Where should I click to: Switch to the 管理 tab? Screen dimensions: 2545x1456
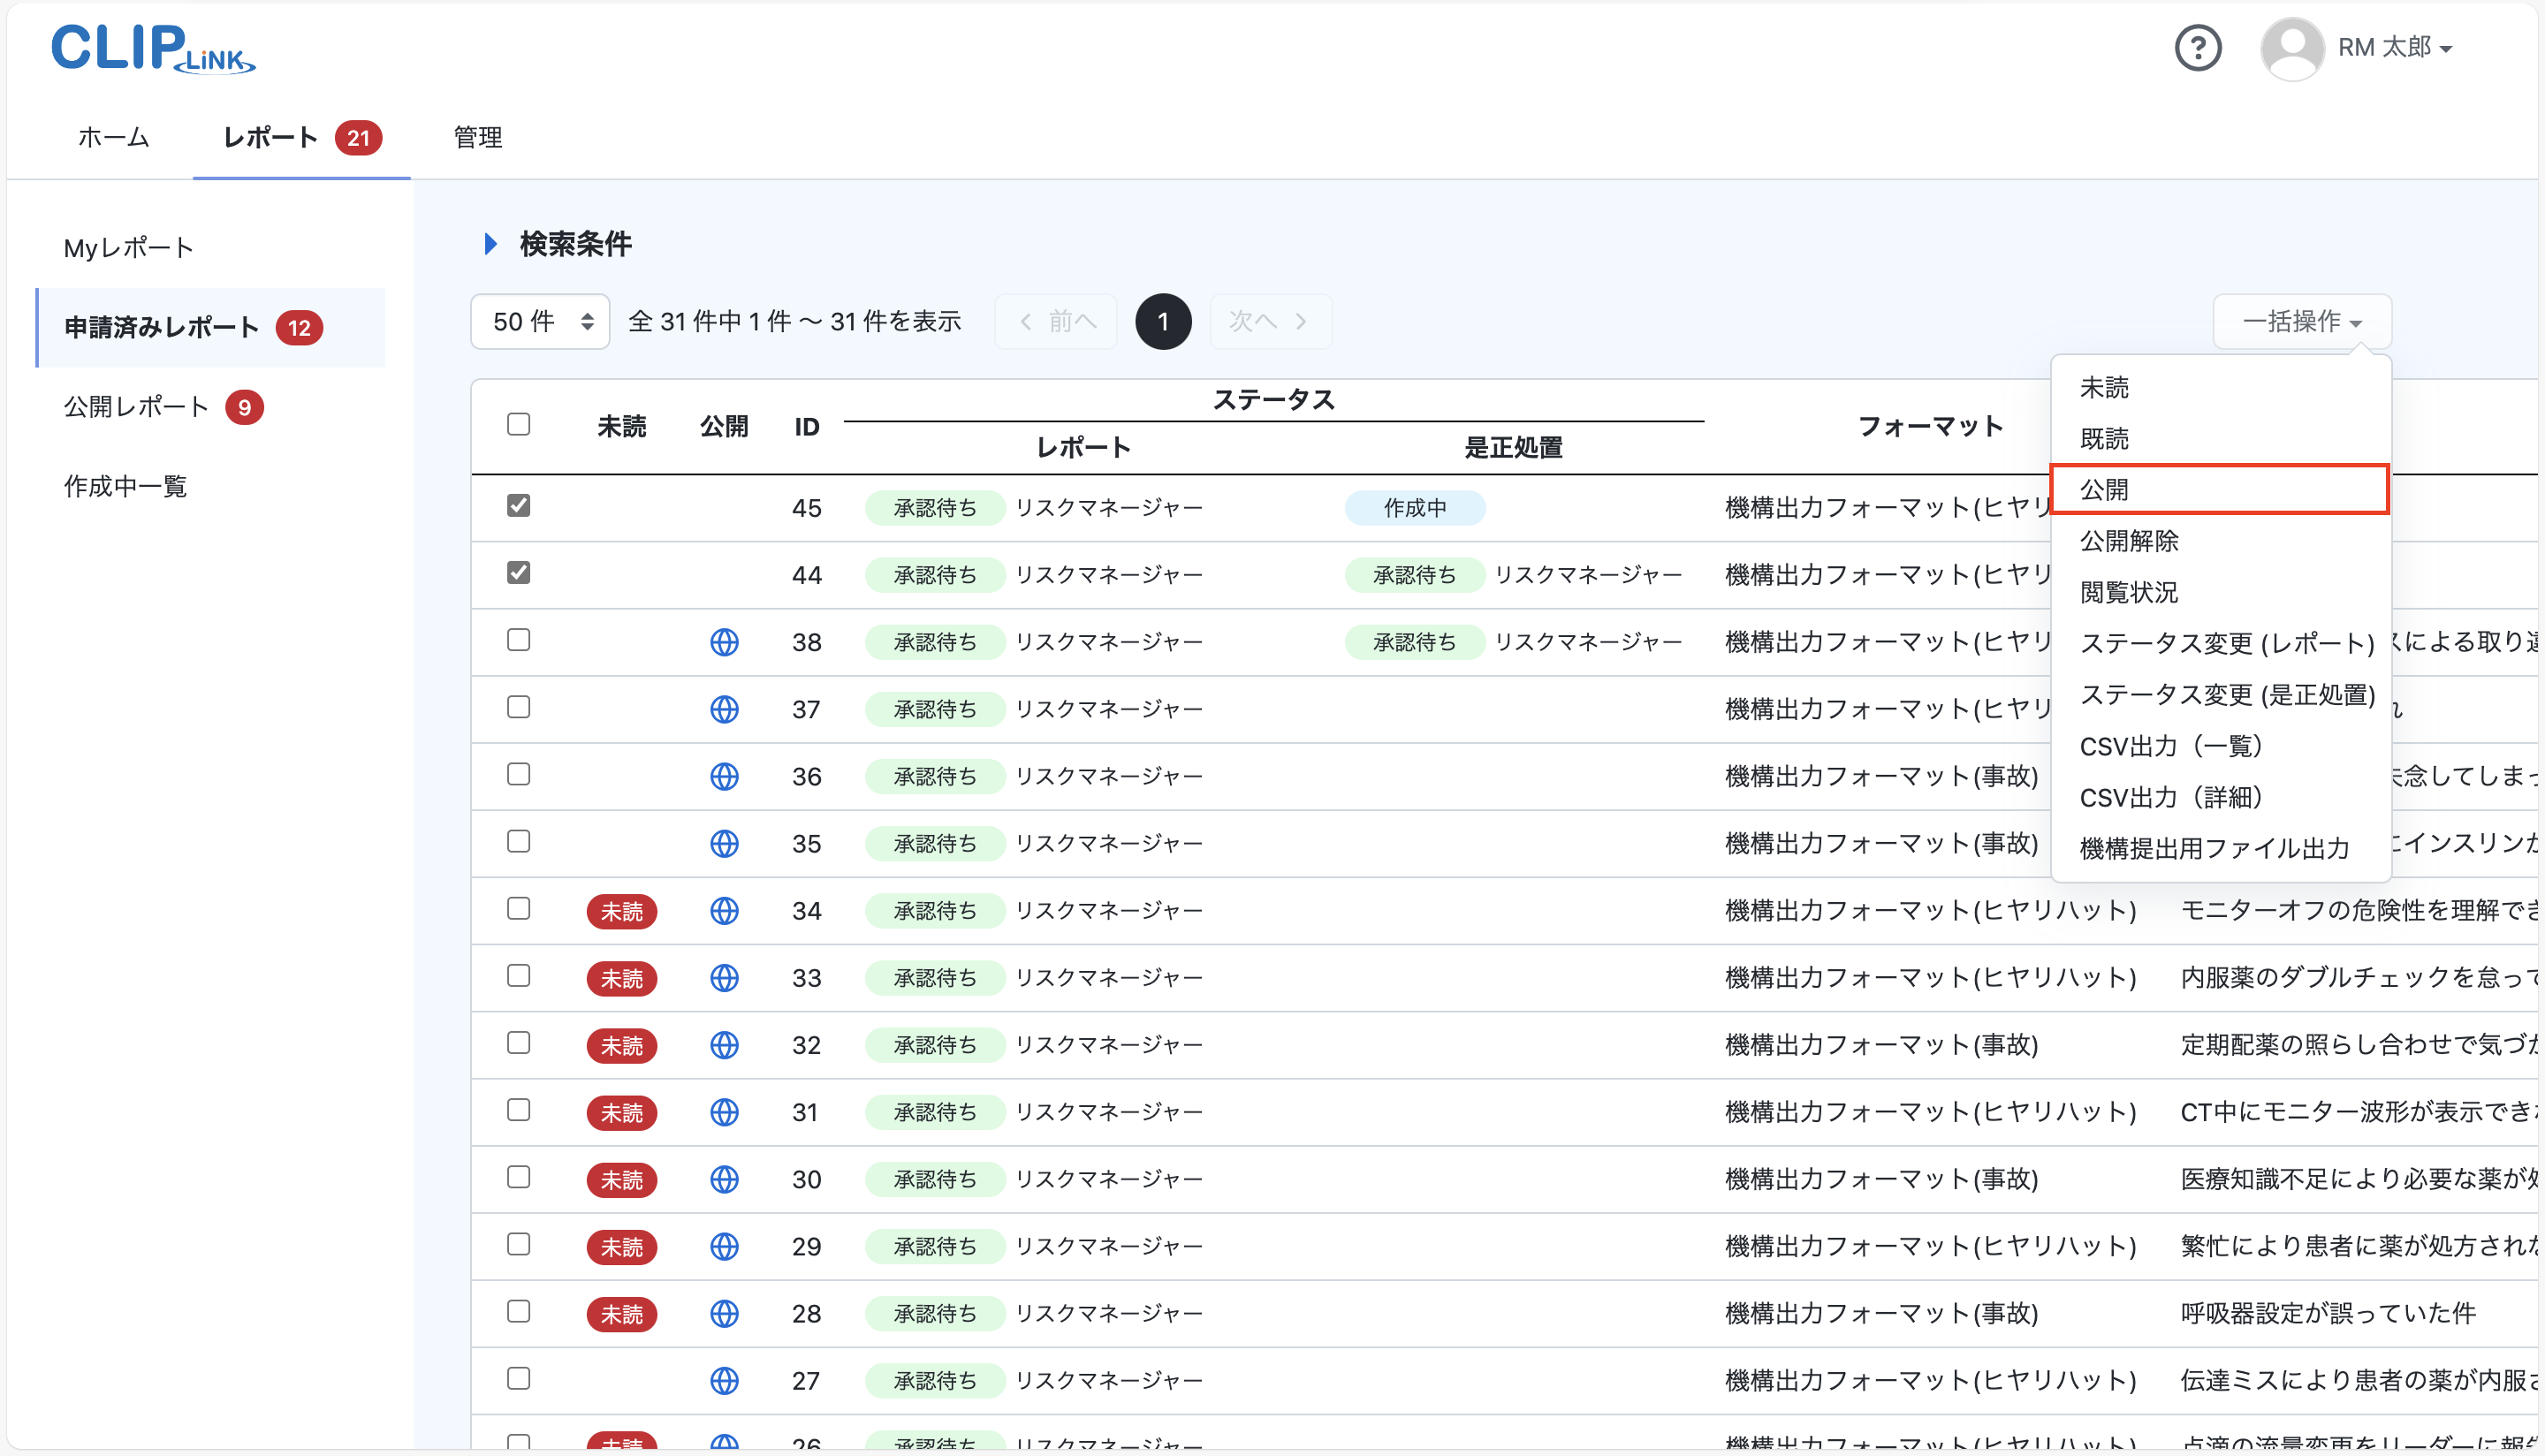[477, 138]
